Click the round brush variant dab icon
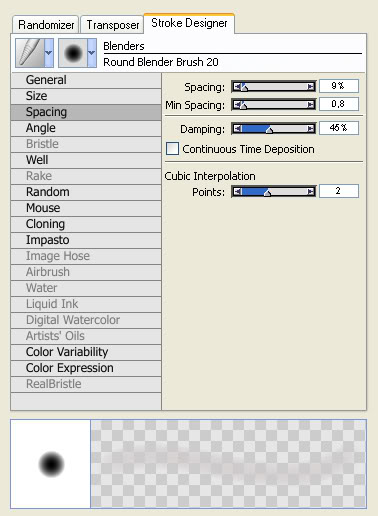Screen dimensions: 378x516 [73, 53]
